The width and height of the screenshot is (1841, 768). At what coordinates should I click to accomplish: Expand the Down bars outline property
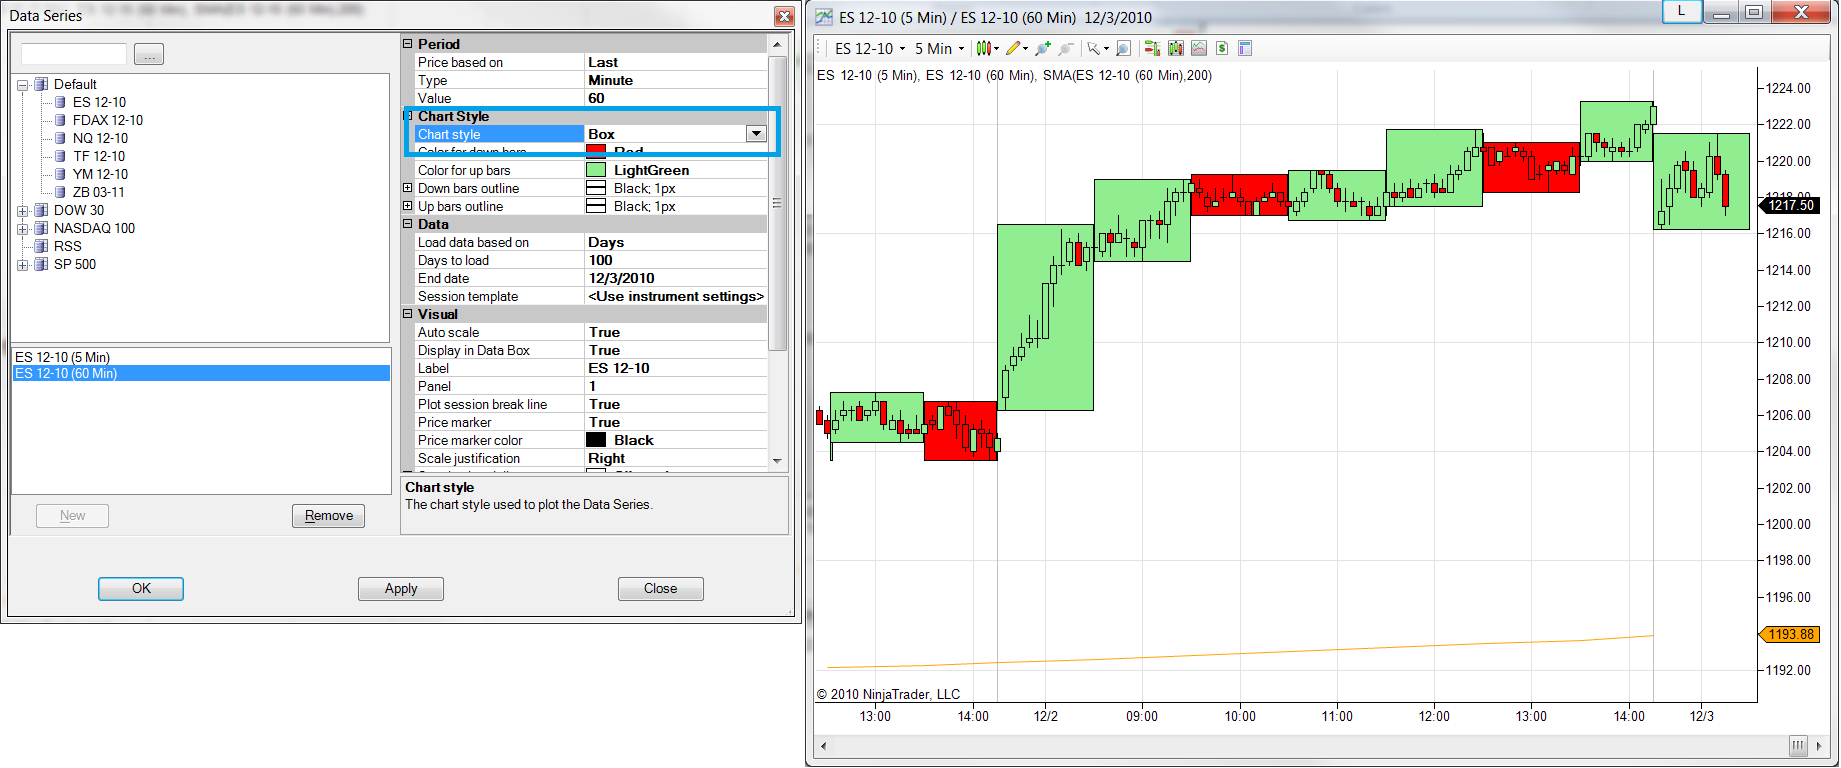(408, 188)
